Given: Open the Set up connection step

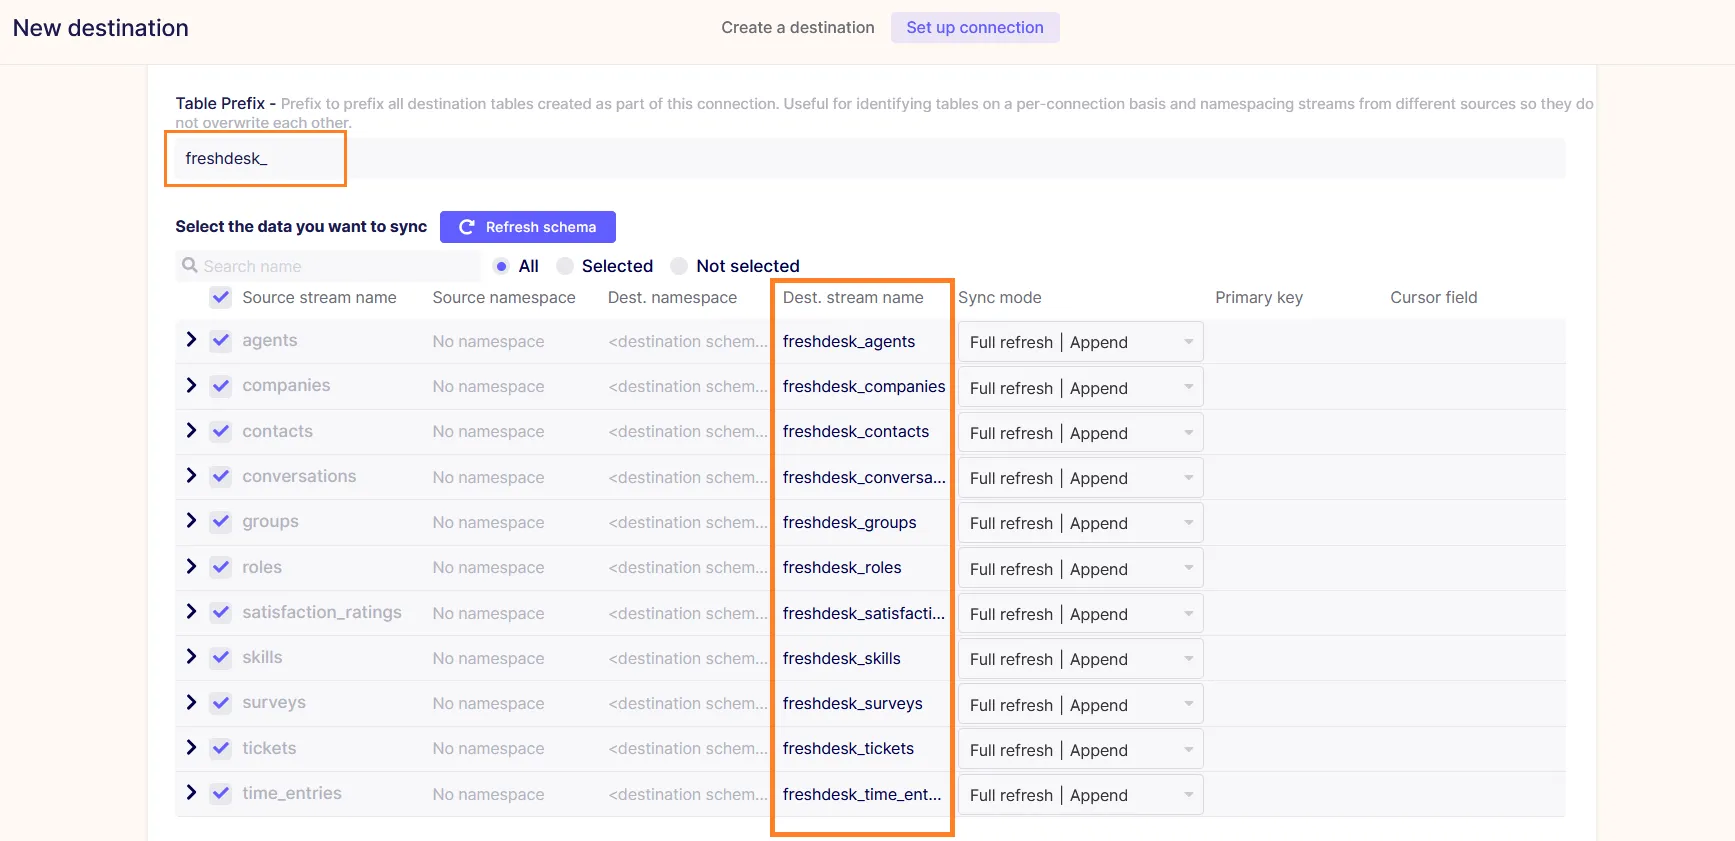Looking at the screenshot, I should 975,27.
